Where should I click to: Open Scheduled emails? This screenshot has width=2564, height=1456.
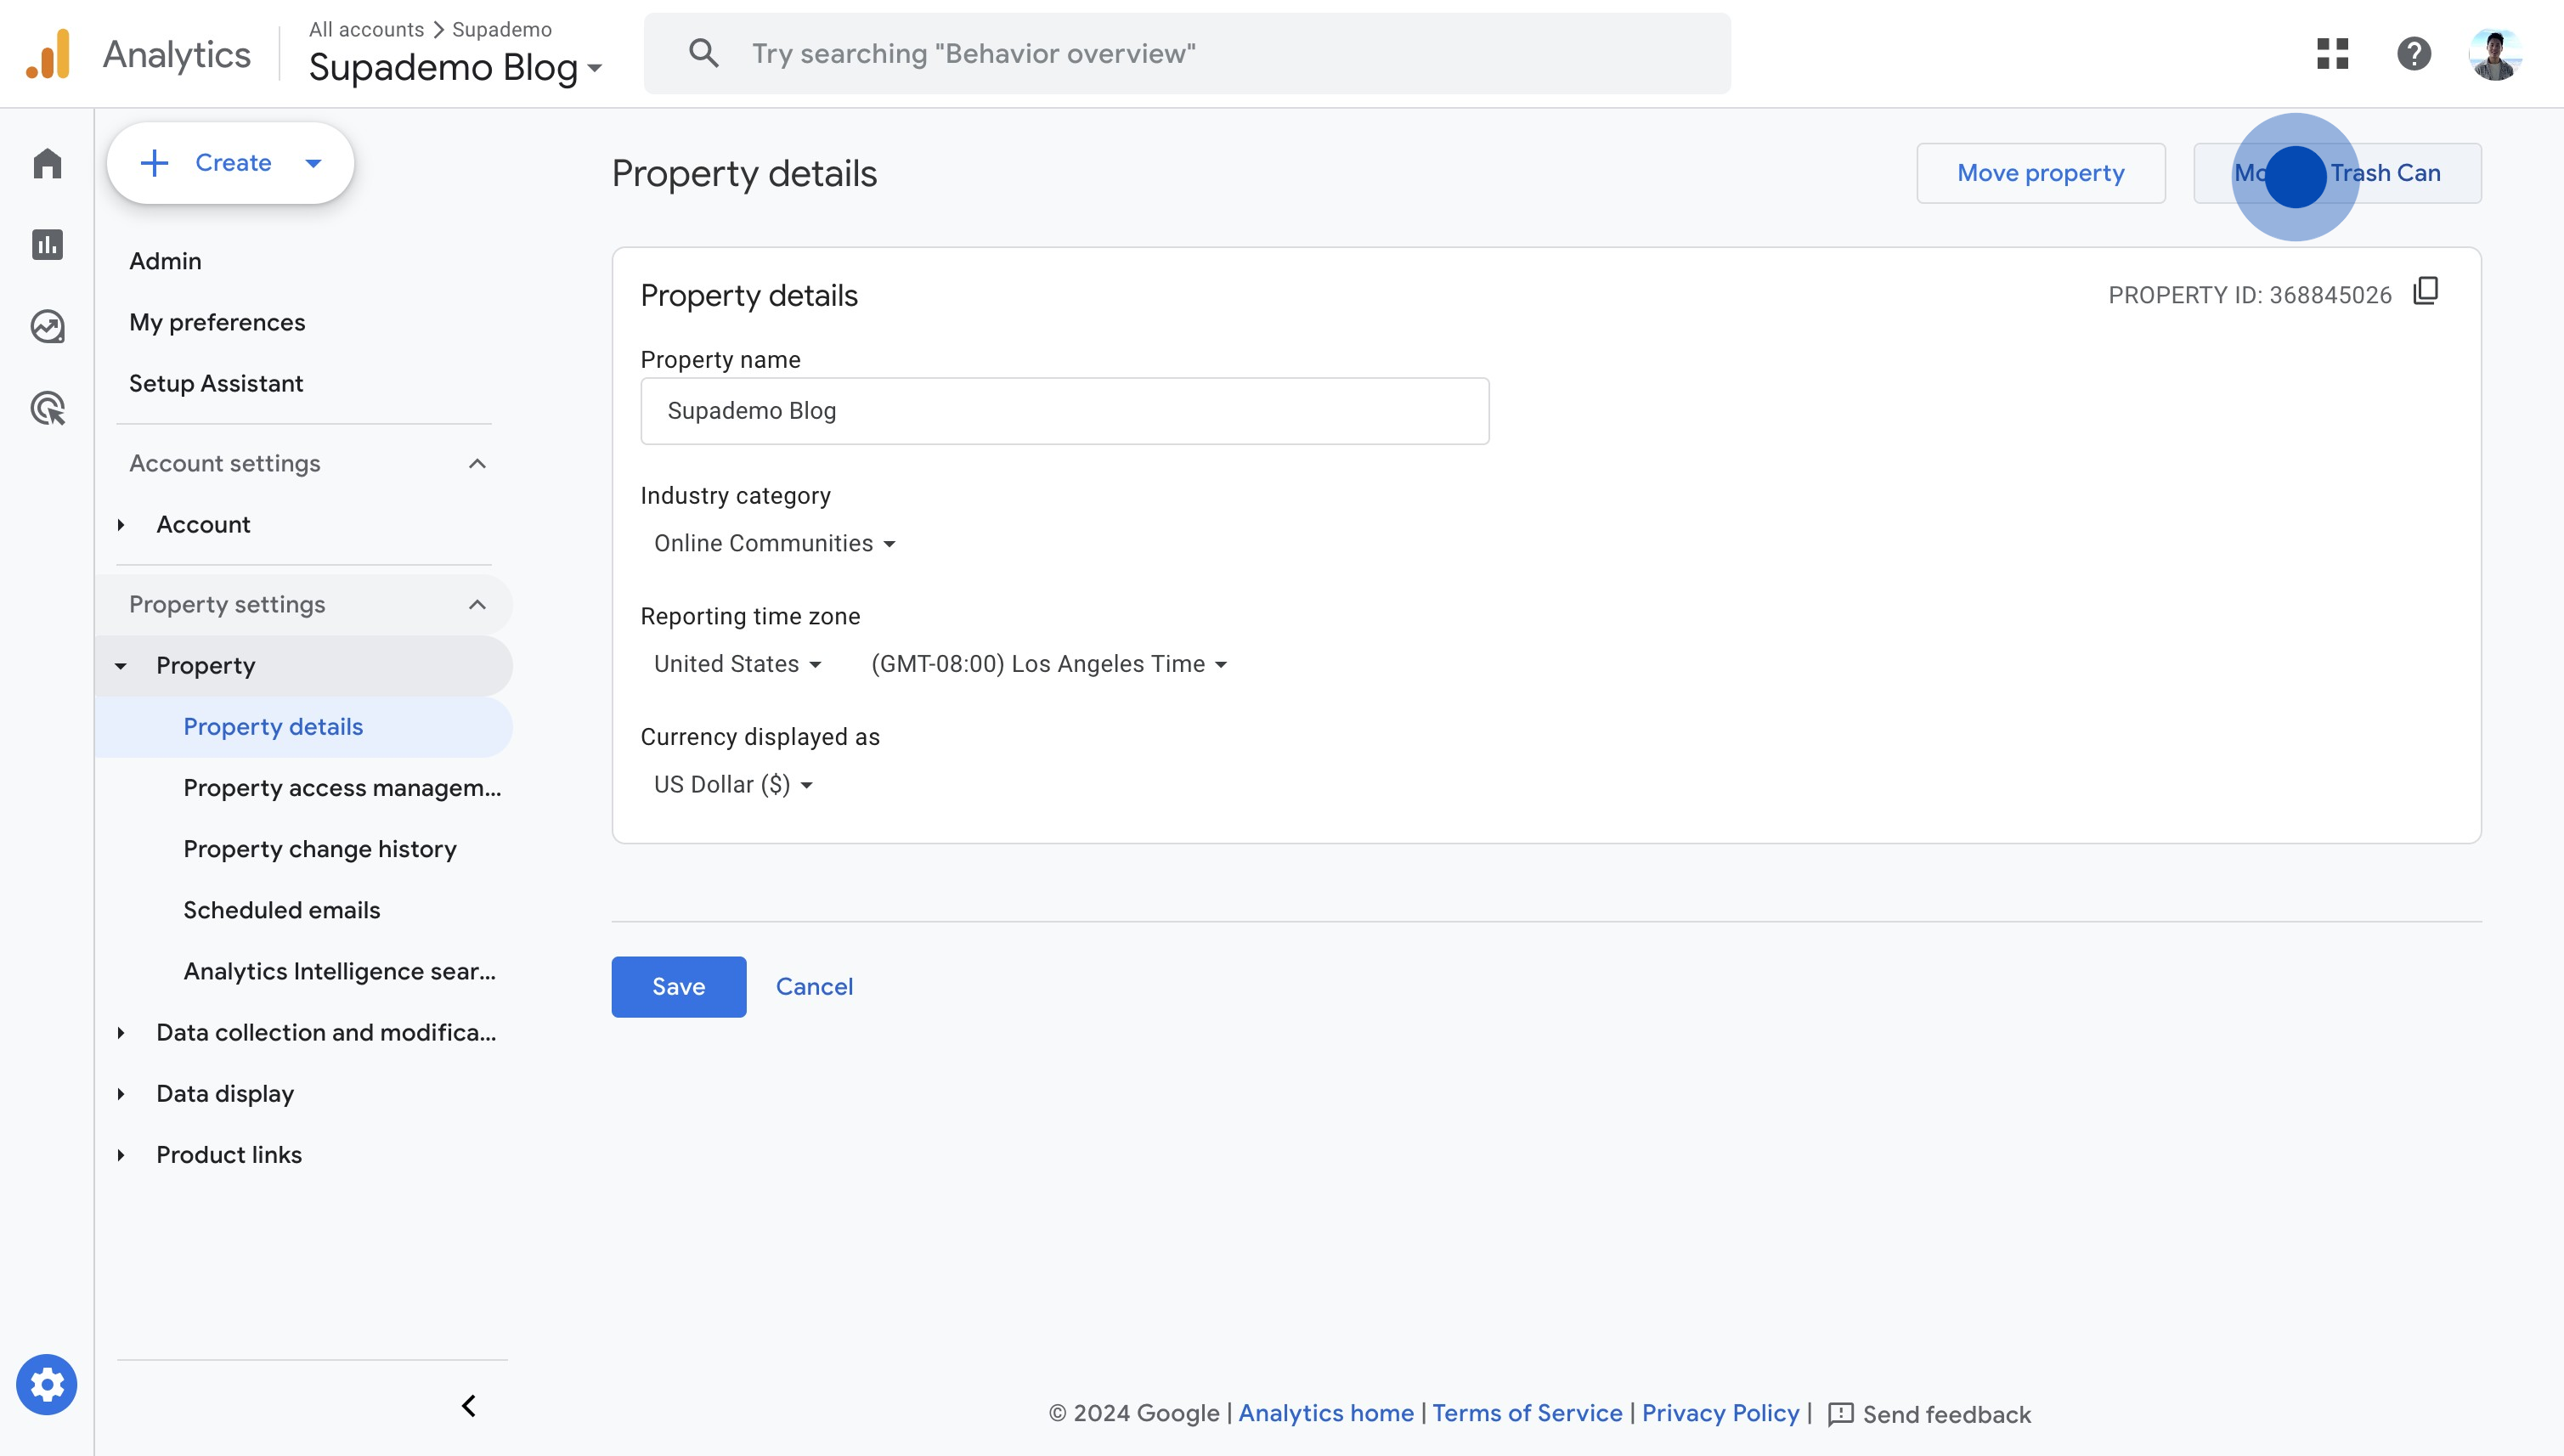(282, 910)
